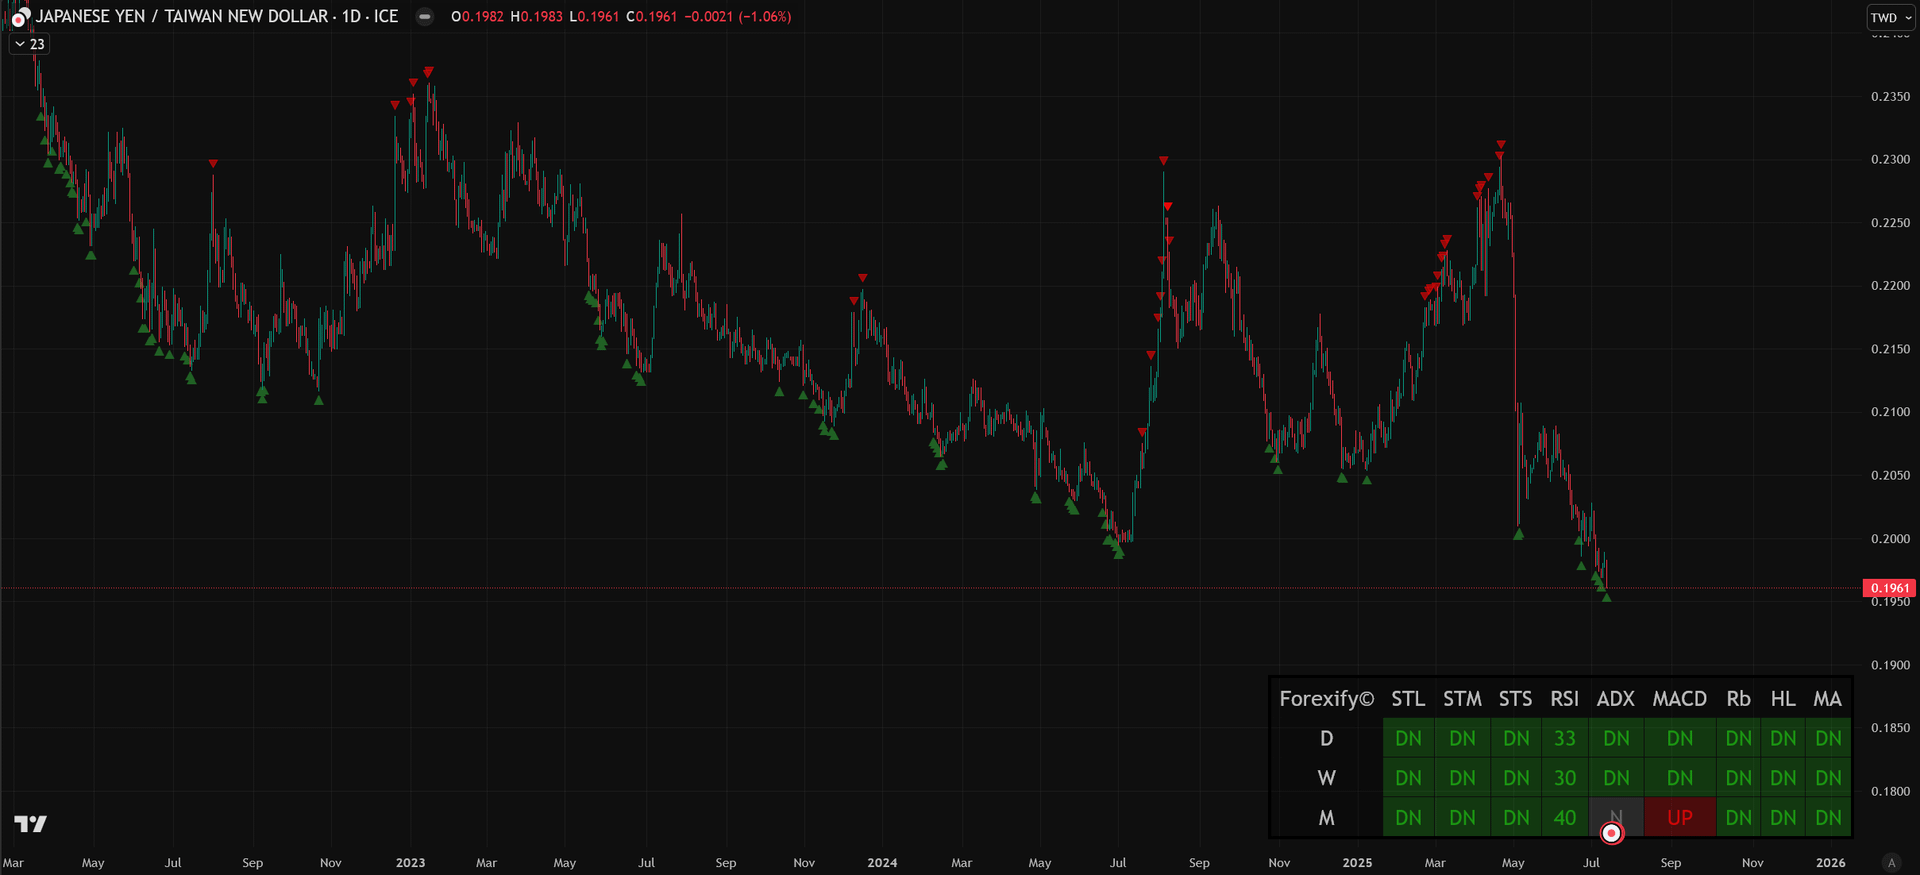Click the red arrow above the May 2025 high
Image resolution: width=1920 pixels, height=875 pixels.
click(1500, 145)
